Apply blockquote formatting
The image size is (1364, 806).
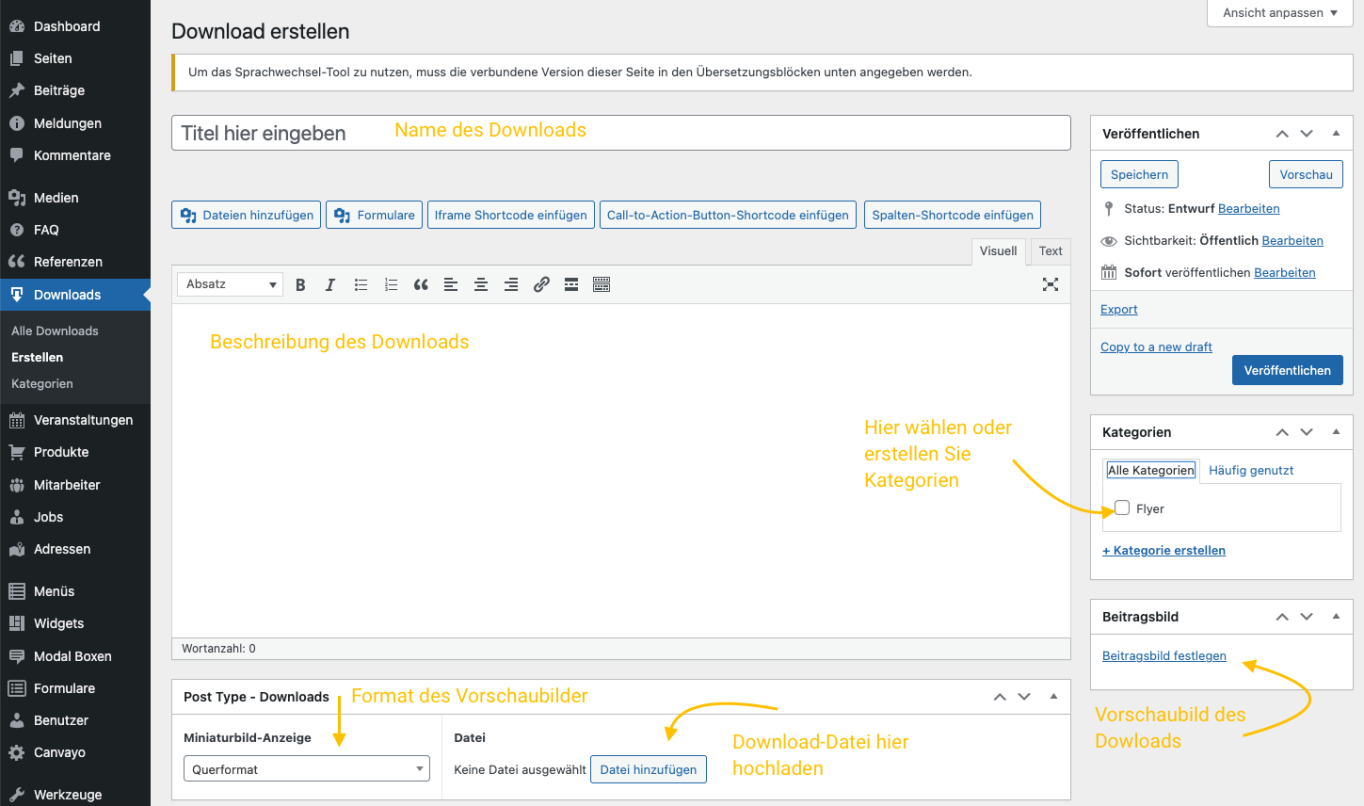click(420, 284)
